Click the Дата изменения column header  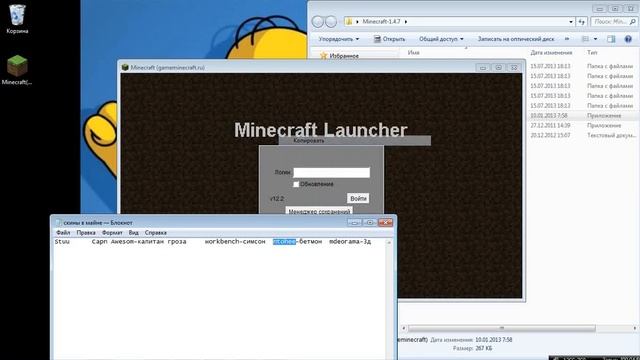click(551, 53)
